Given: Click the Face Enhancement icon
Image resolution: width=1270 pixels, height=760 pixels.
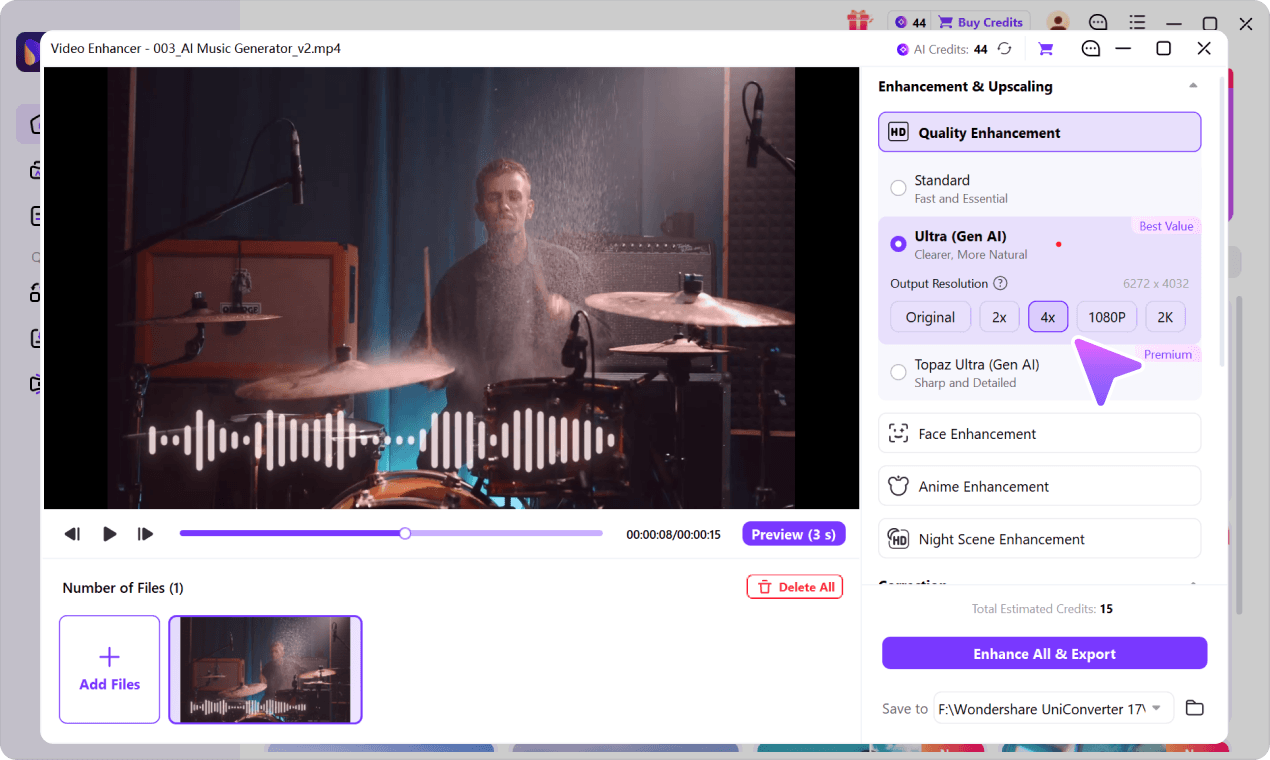Looking at the screenshot, I should 898,433.
